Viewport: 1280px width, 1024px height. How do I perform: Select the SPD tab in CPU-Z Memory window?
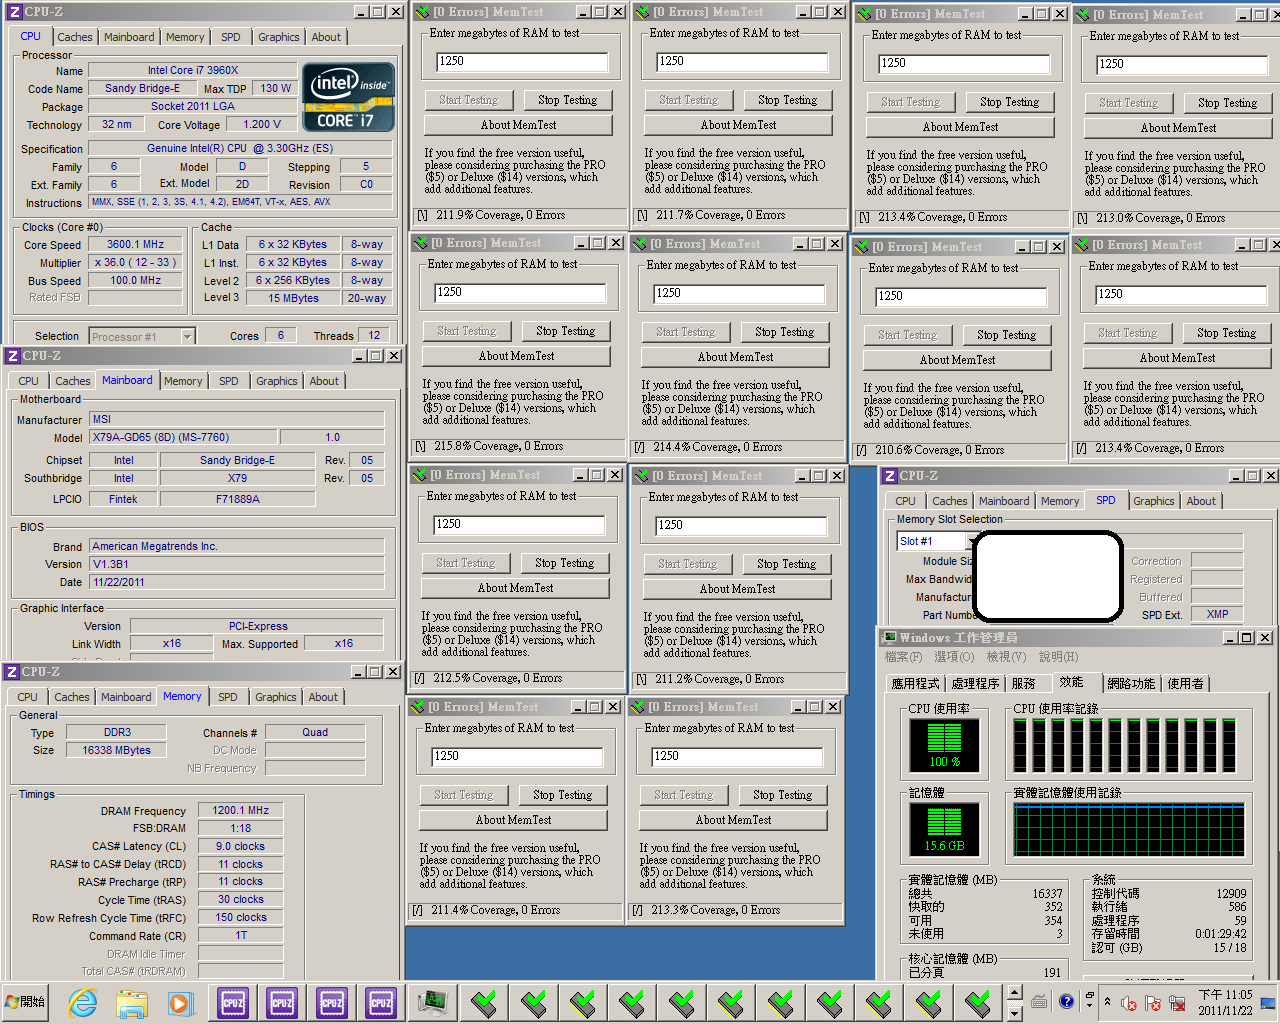click(228, 697)
